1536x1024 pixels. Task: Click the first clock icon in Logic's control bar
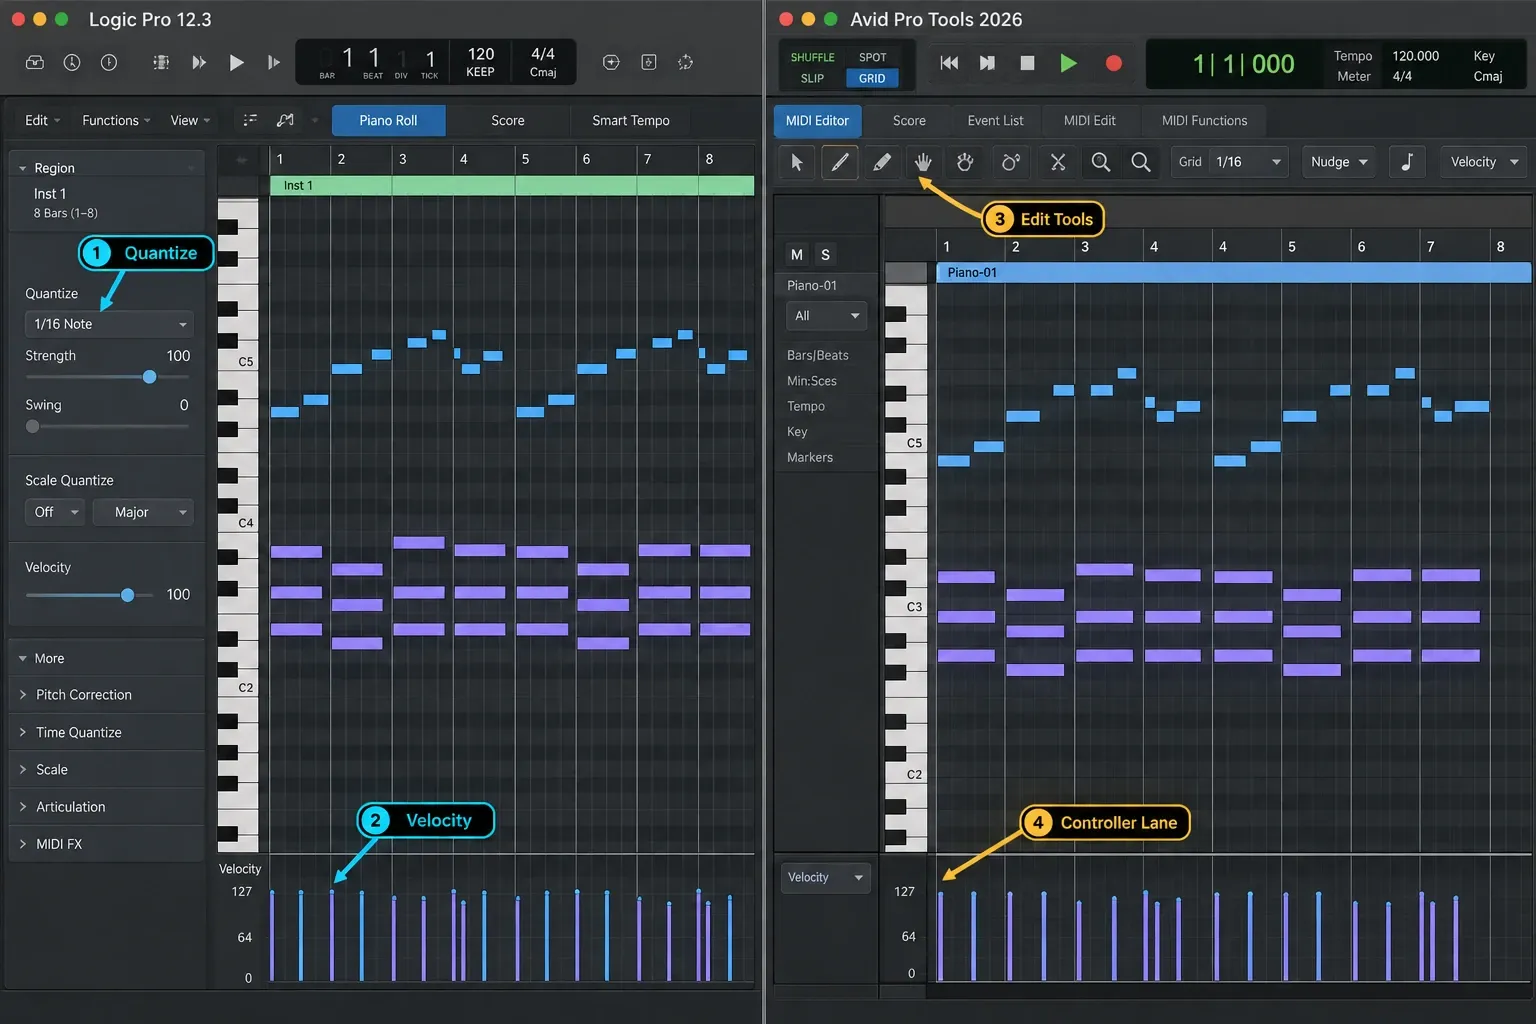(x=72, y=62)
